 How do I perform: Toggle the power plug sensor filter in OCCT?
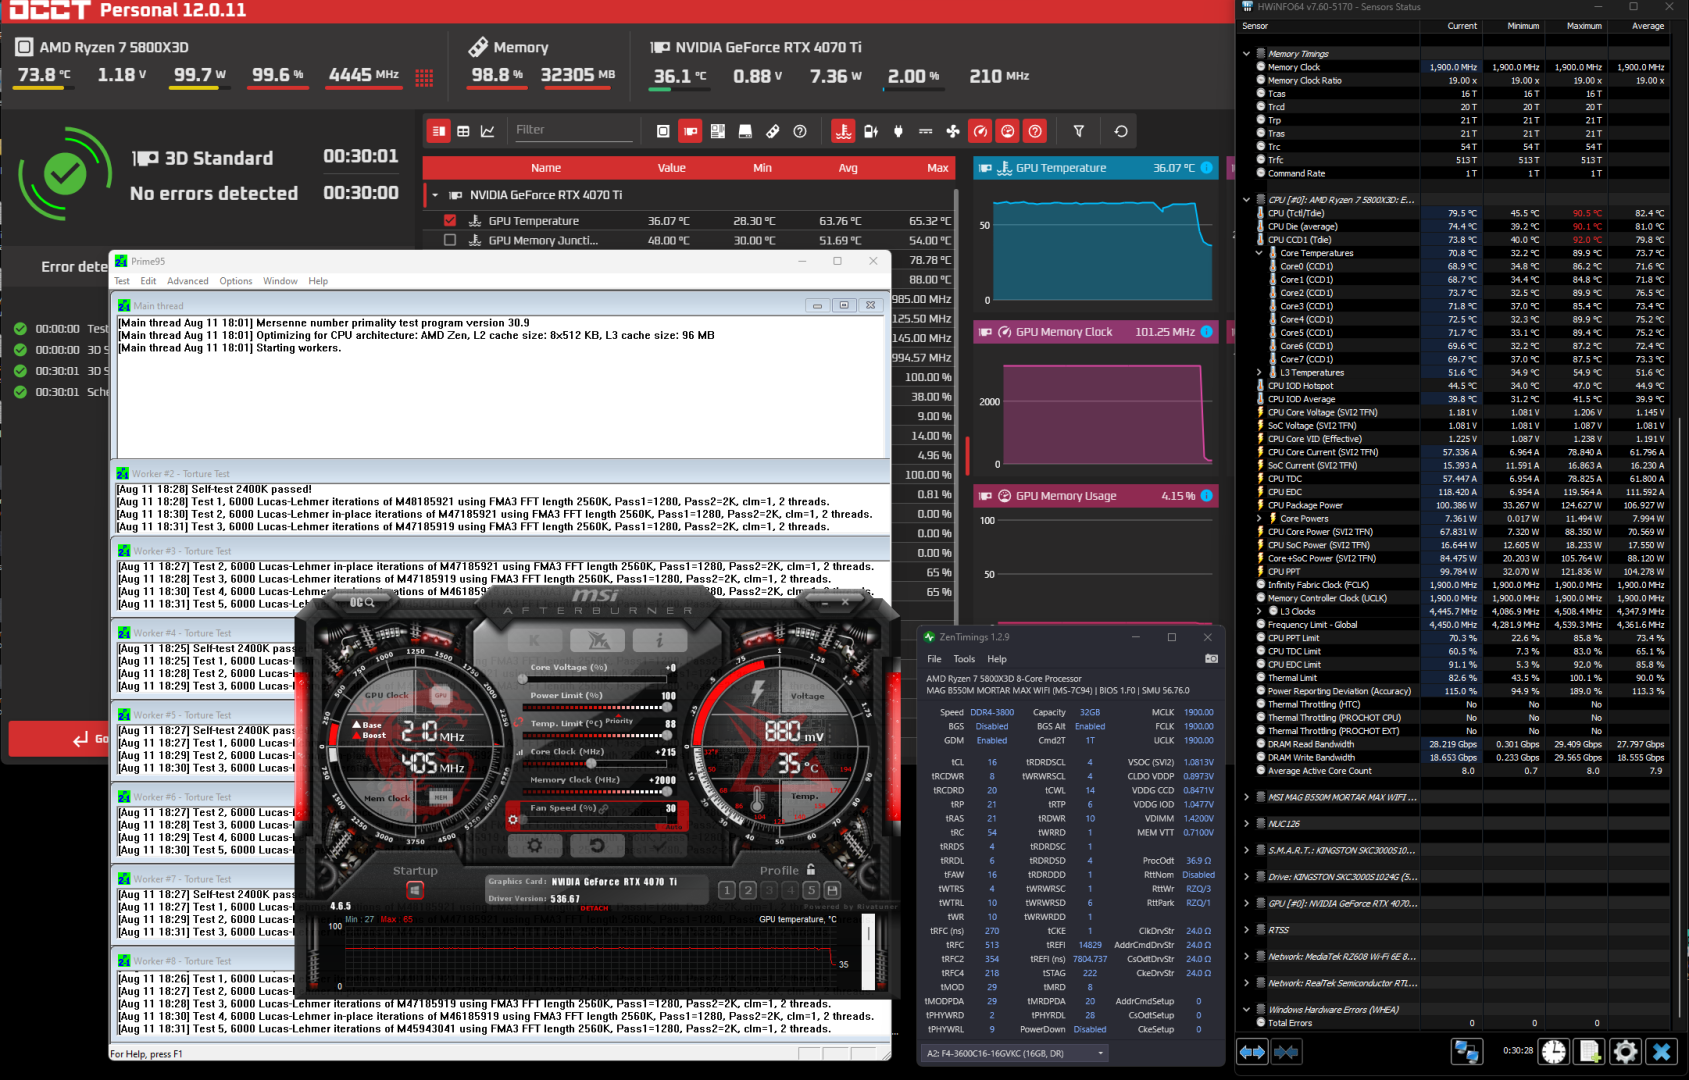[898, 131]
